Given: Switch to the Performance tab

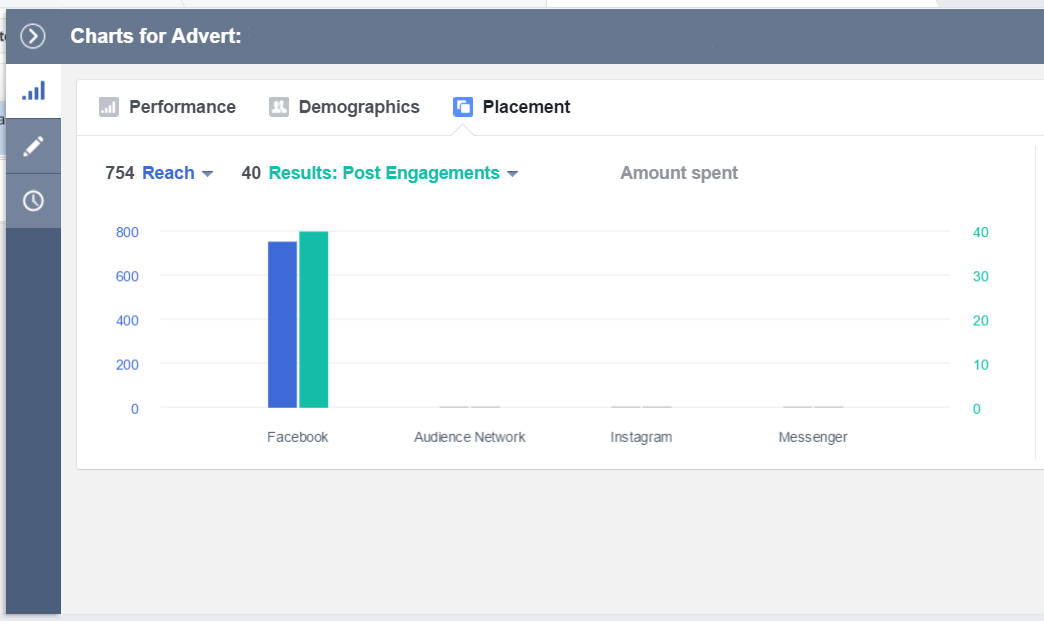Looking at the screenshot, I should coord(167,106).
